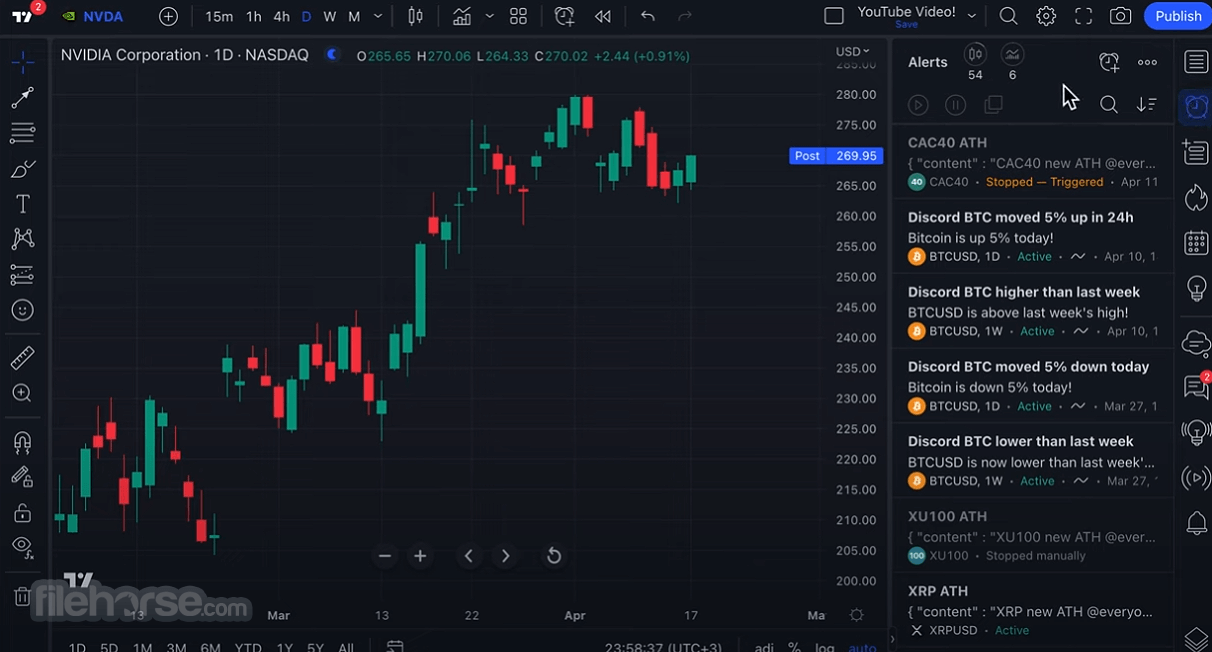
Task: Open the quick search magnifier
Action: (1008, 16)
